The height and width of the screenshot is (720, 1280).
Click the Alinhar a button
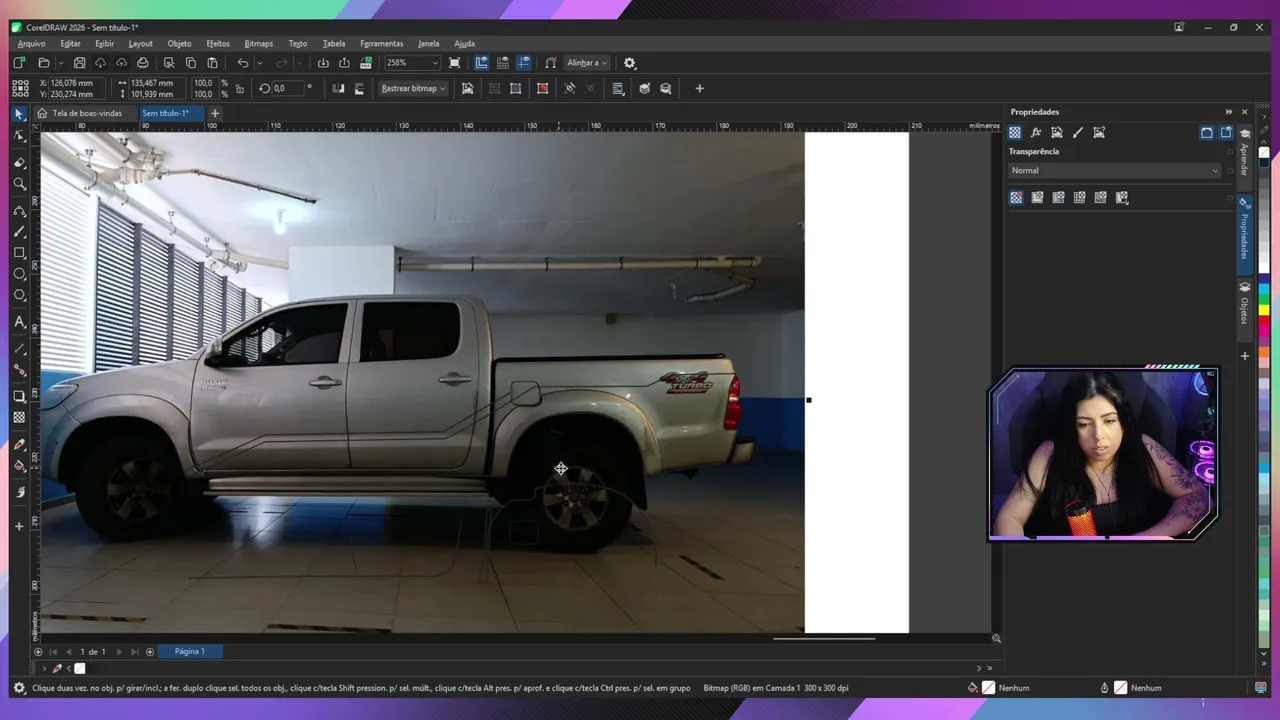tap(587, 63)
